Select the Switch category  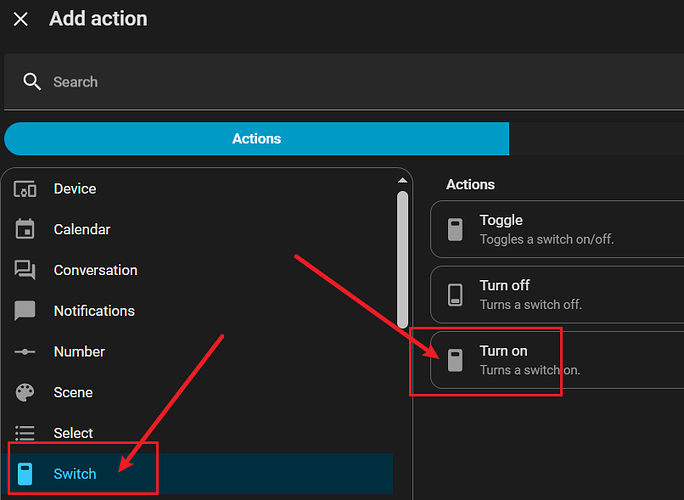coord(75,473)
